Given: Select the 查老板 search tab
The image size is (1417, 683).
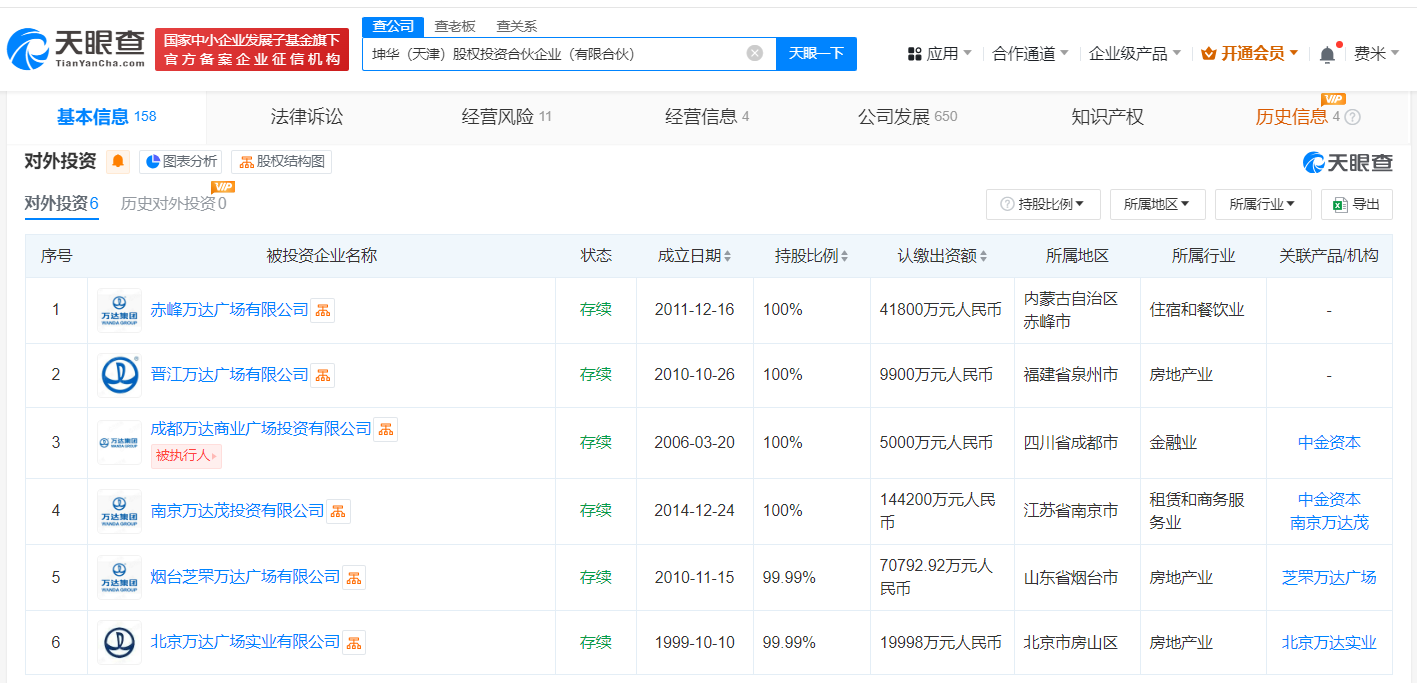Looking at the screenshot, I should [455, 26].
